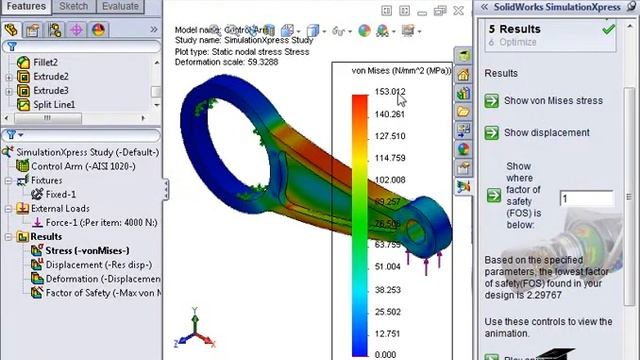Collapse the Results folder
The width and height of the screenshot is (640, 360).
(x=9, y=237)
